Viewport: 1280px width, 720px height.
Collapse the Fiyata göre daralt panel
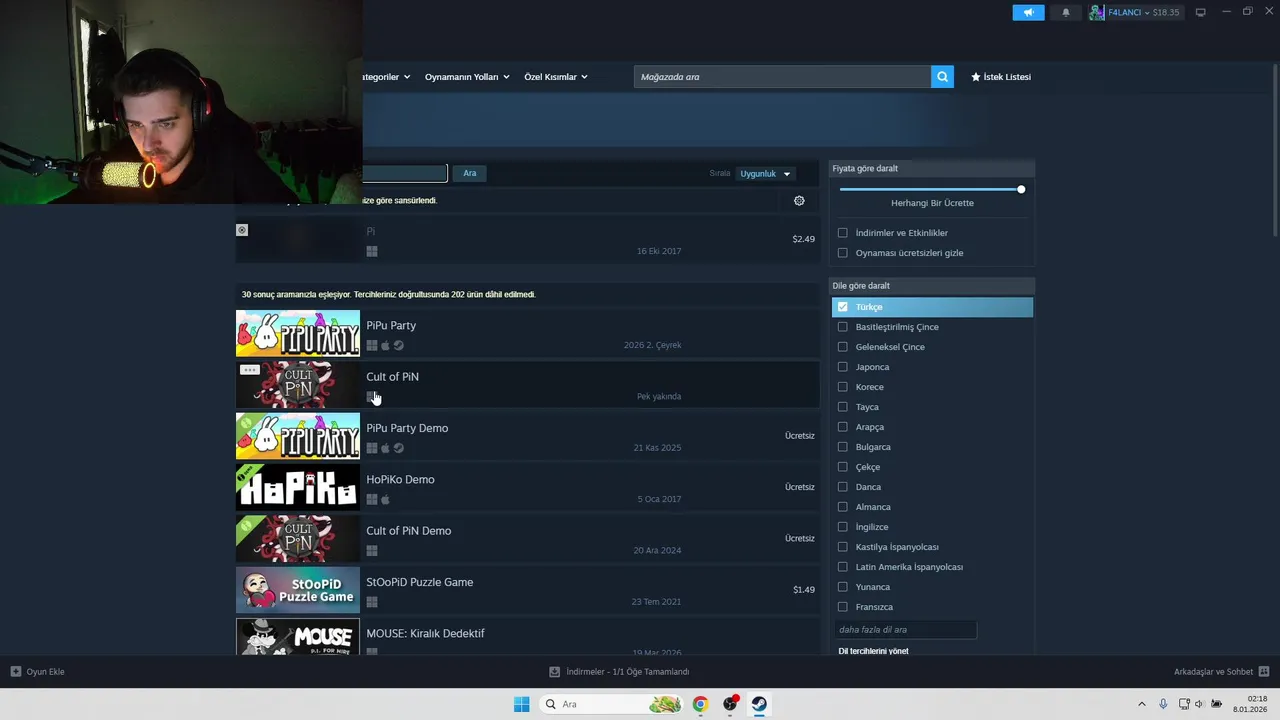932,168
